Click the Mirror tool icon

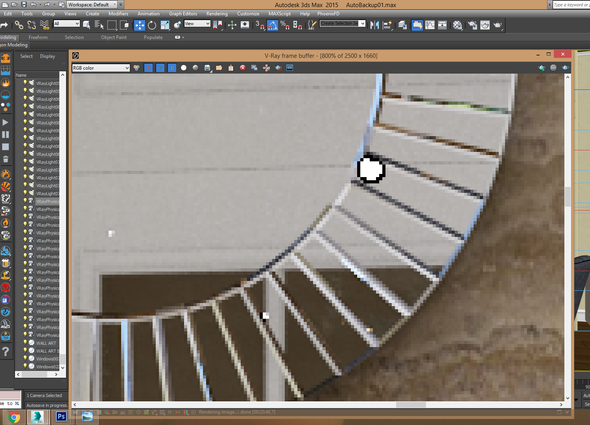pyautogui.click(x=374, y=25)
